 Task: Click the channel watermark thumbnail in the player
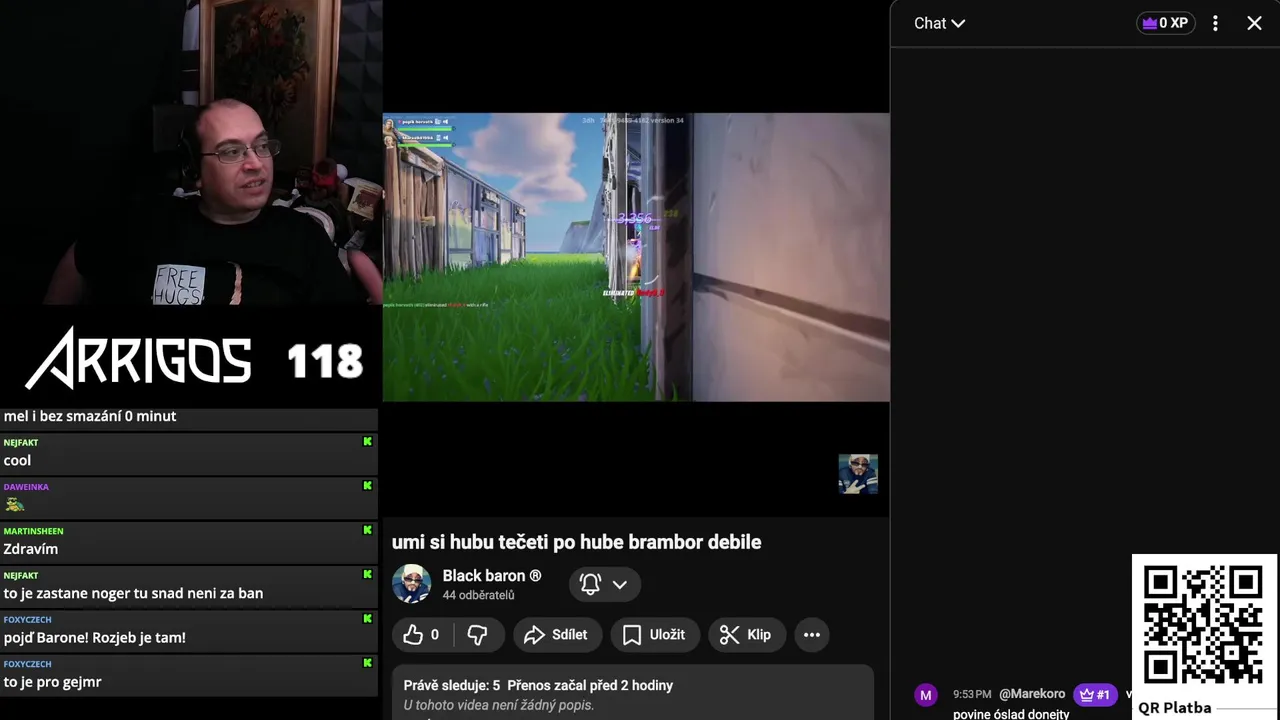[858, 474]
